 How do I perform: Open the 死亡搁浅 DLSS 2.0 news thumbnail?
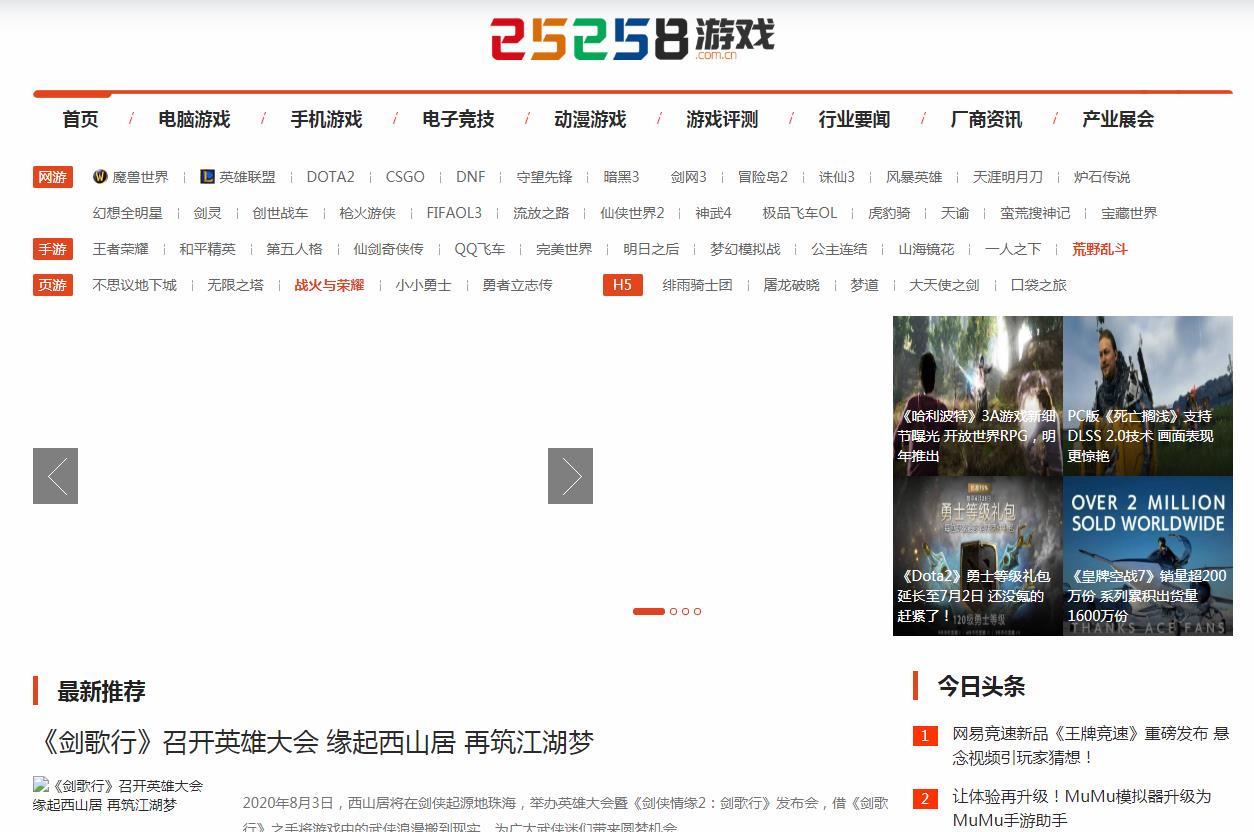[x=1148, y=396]
